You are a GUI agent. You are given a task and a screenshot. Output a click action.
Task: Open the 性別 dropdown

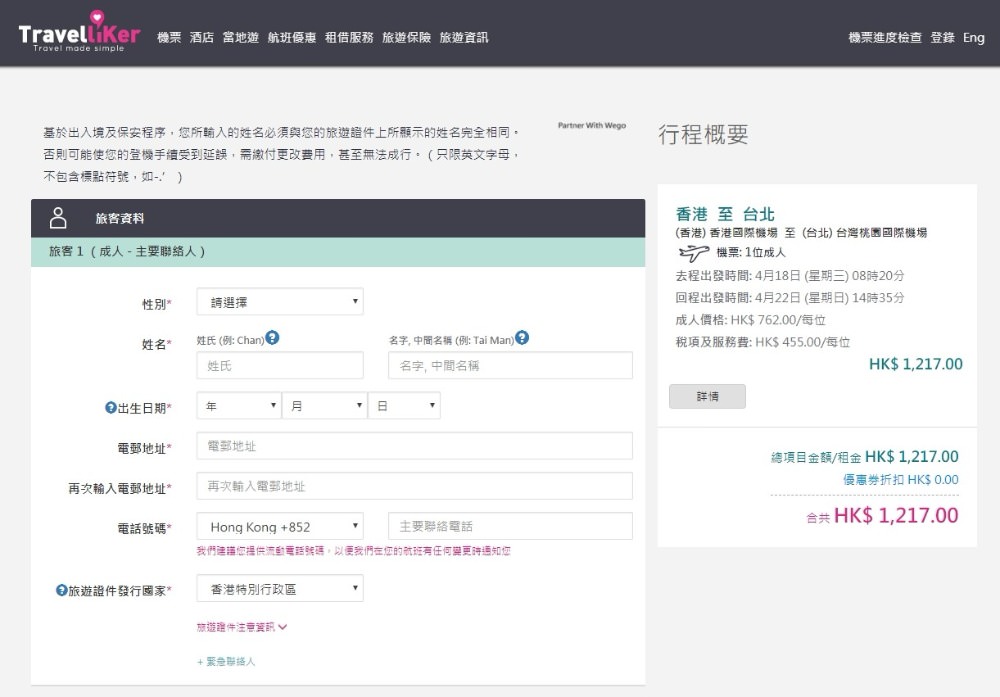point(280,301)
